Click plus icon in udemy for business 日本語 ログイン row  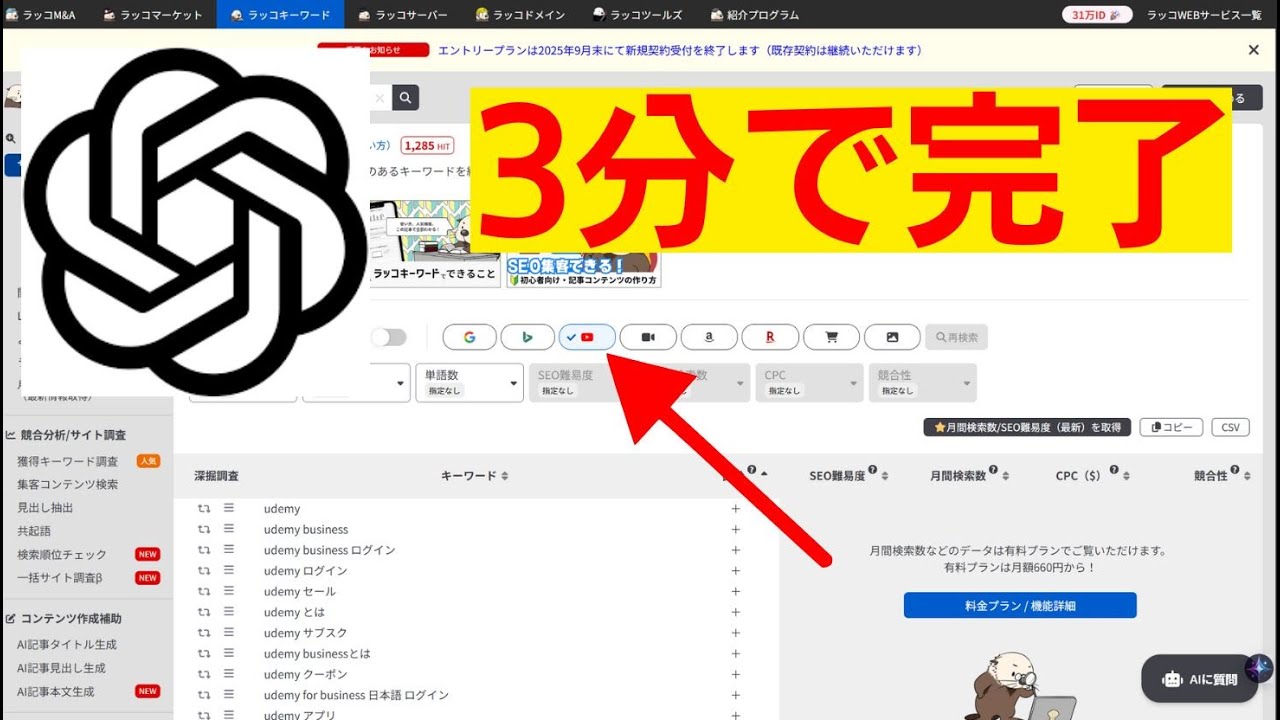tap(736, 695)
